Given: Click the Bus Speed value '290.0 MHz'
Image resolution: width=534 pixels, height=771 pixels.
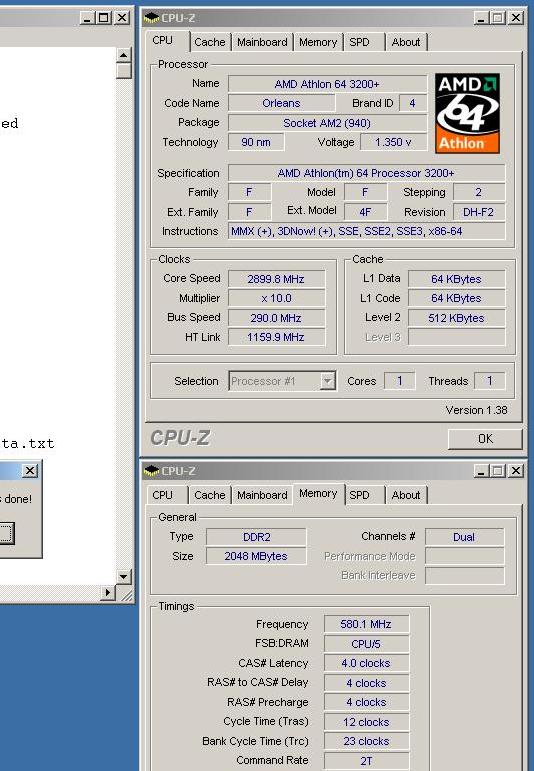Looking at the screenshot, I should pyautogui.click(x=276, y=318).
